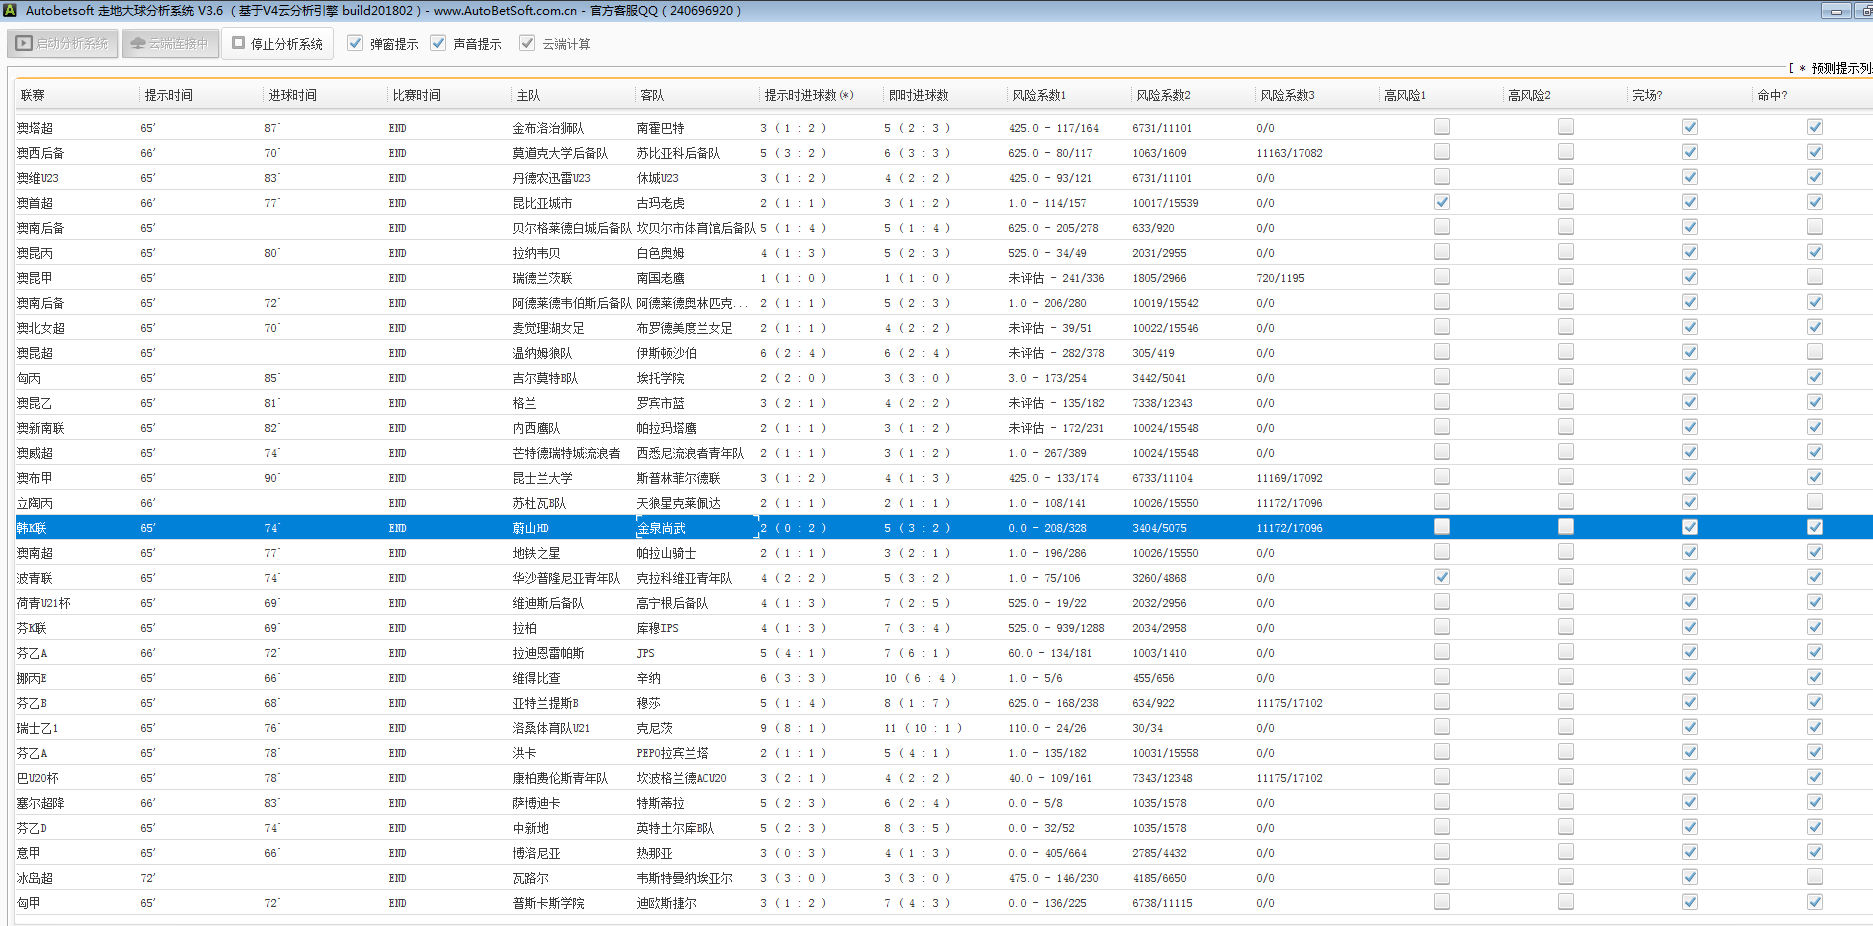Toggle the 弹窗提示 checkbox
The height and width of the screenshot is (926, 1873).
point(355,44)
